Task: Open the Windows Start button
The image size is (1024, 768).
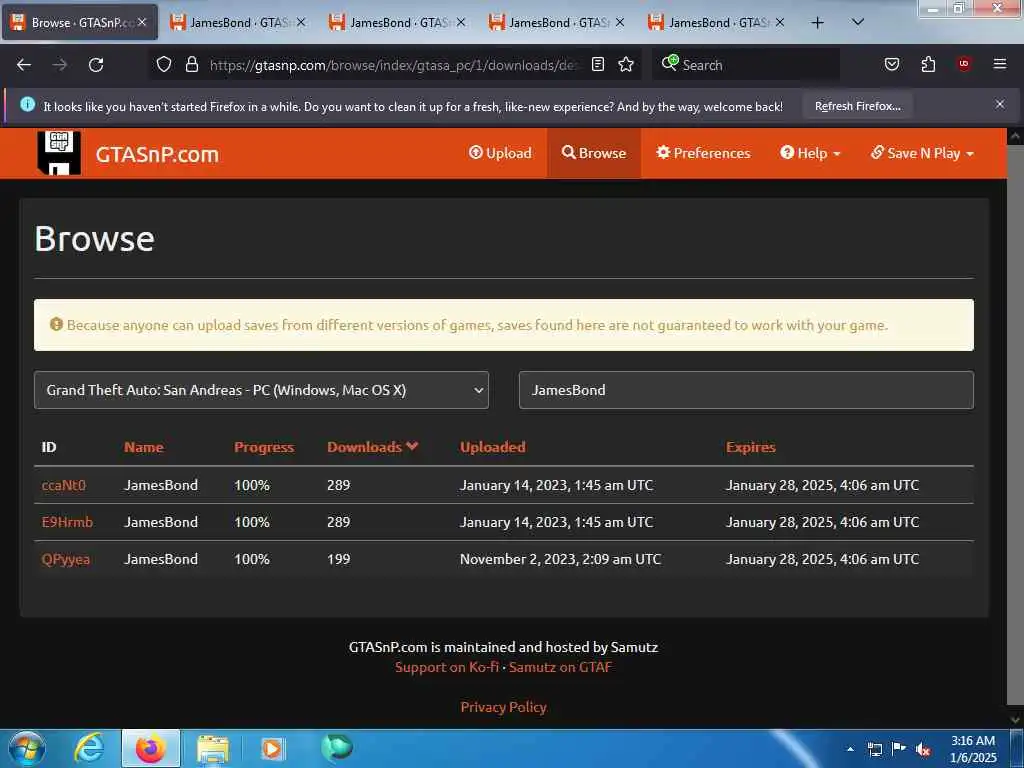Action: pos(27,748)
